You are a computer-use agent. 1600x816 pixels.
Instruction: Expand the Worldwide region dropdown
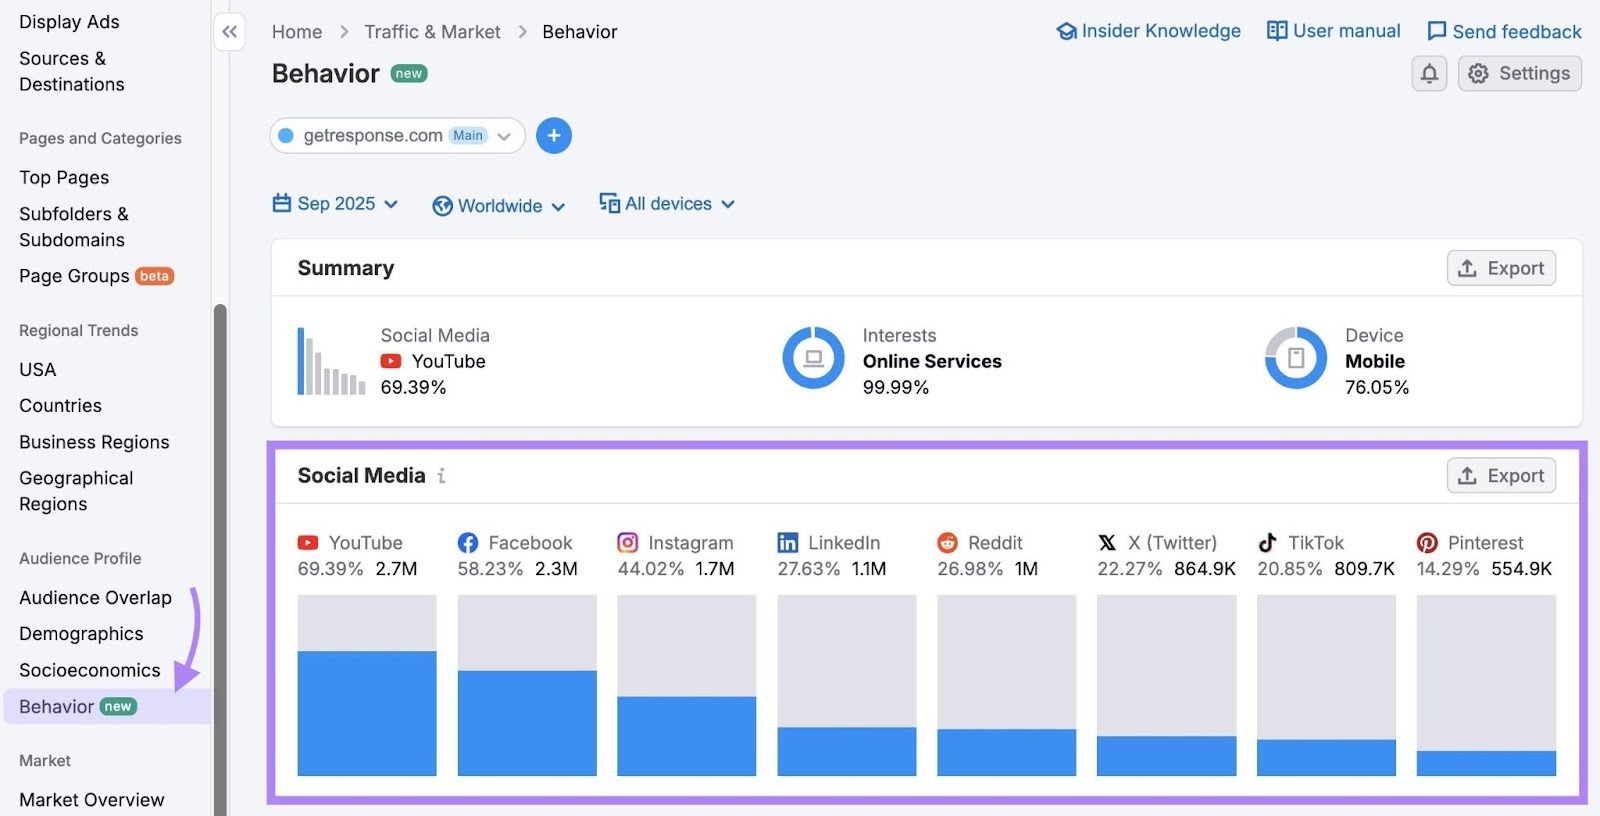499,206
